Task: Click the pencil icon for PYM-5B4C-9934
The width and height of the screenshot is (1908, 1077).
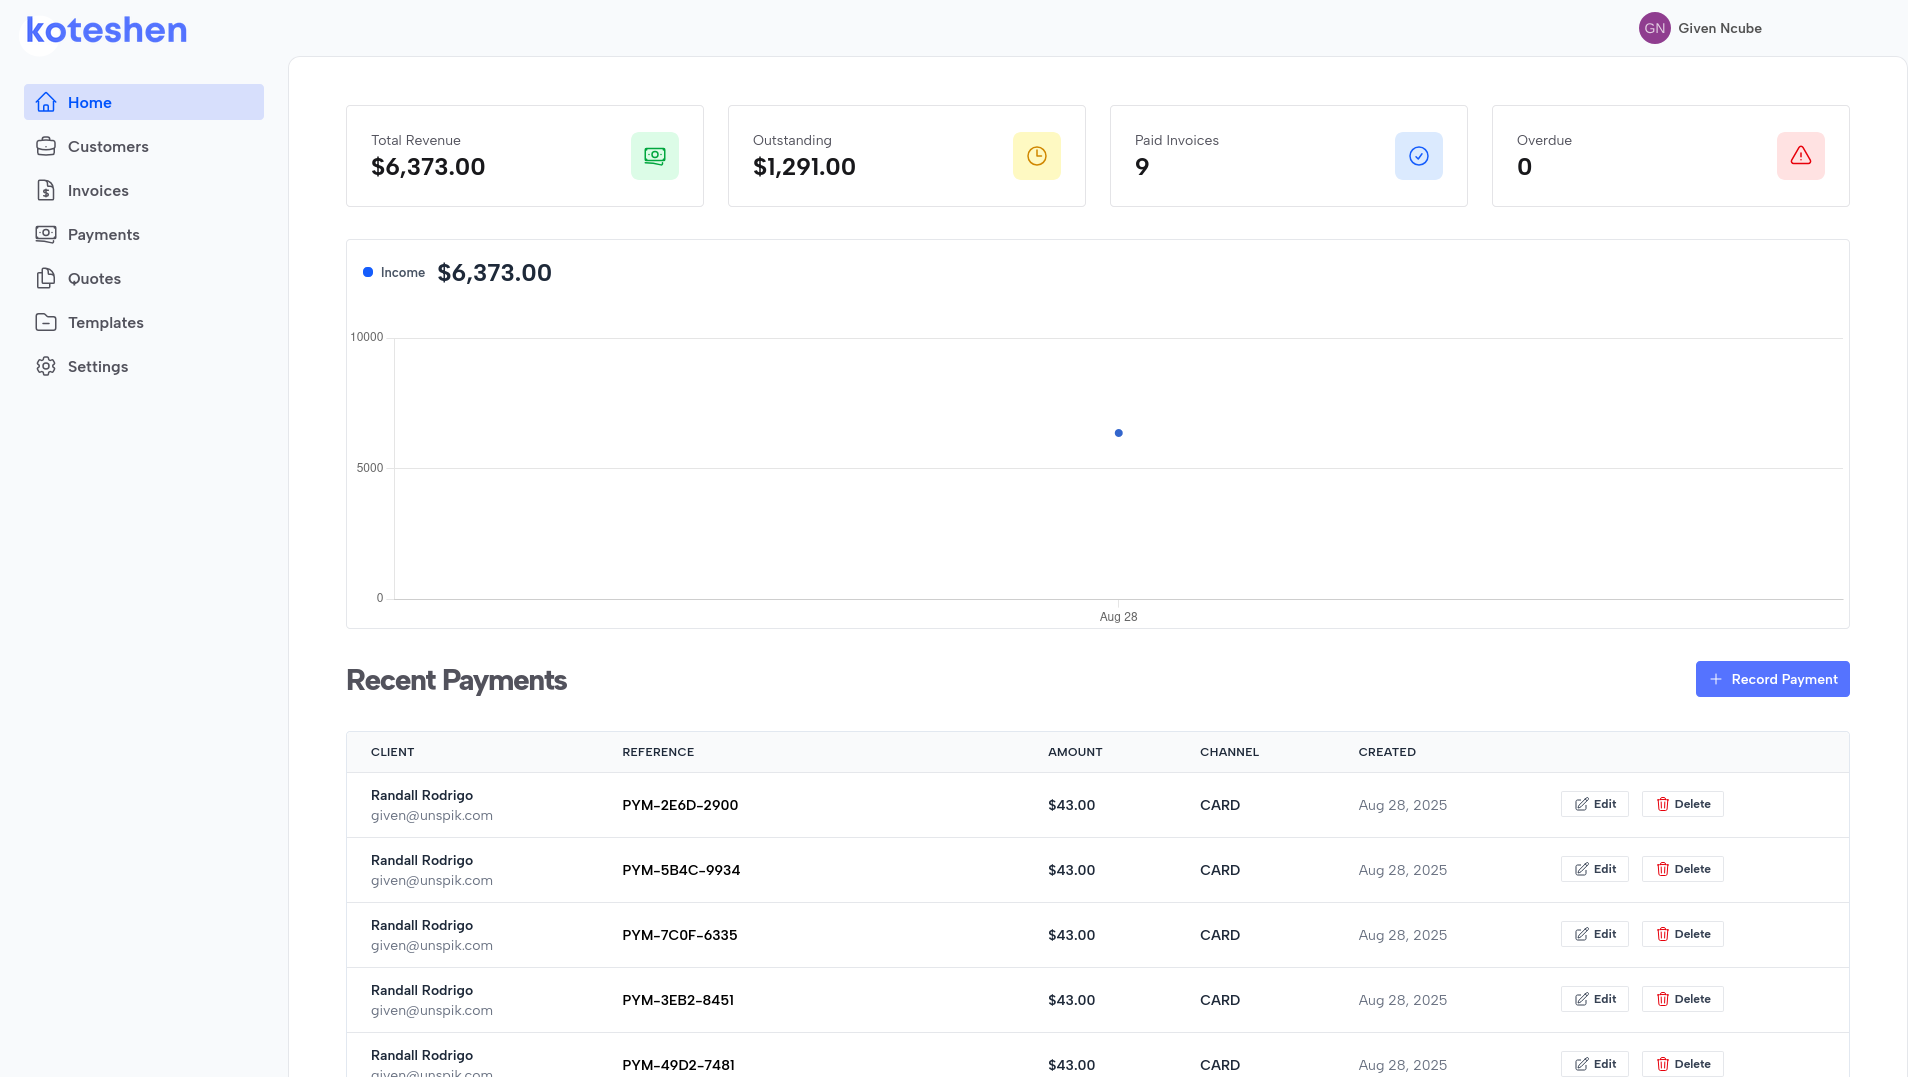Action: point(1582,869)
